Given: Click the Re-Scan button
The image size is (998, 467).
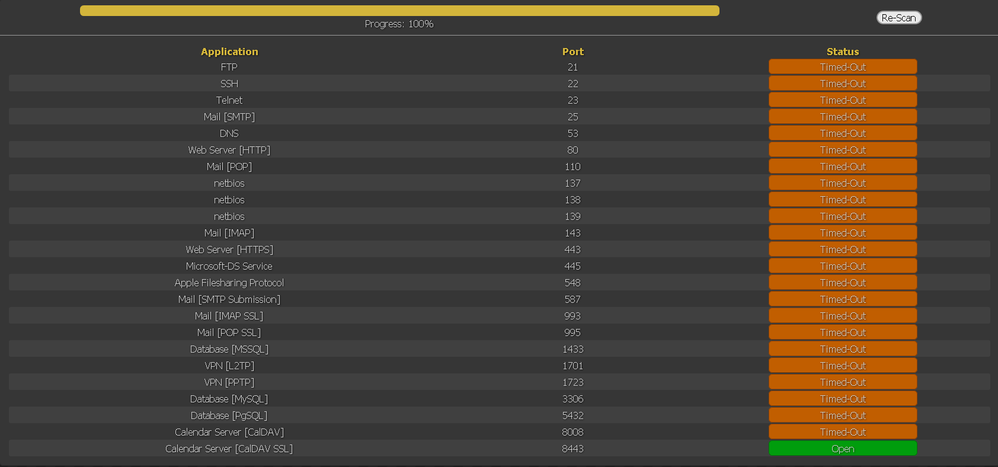Looking at the screenshot, I should point(899,18).
